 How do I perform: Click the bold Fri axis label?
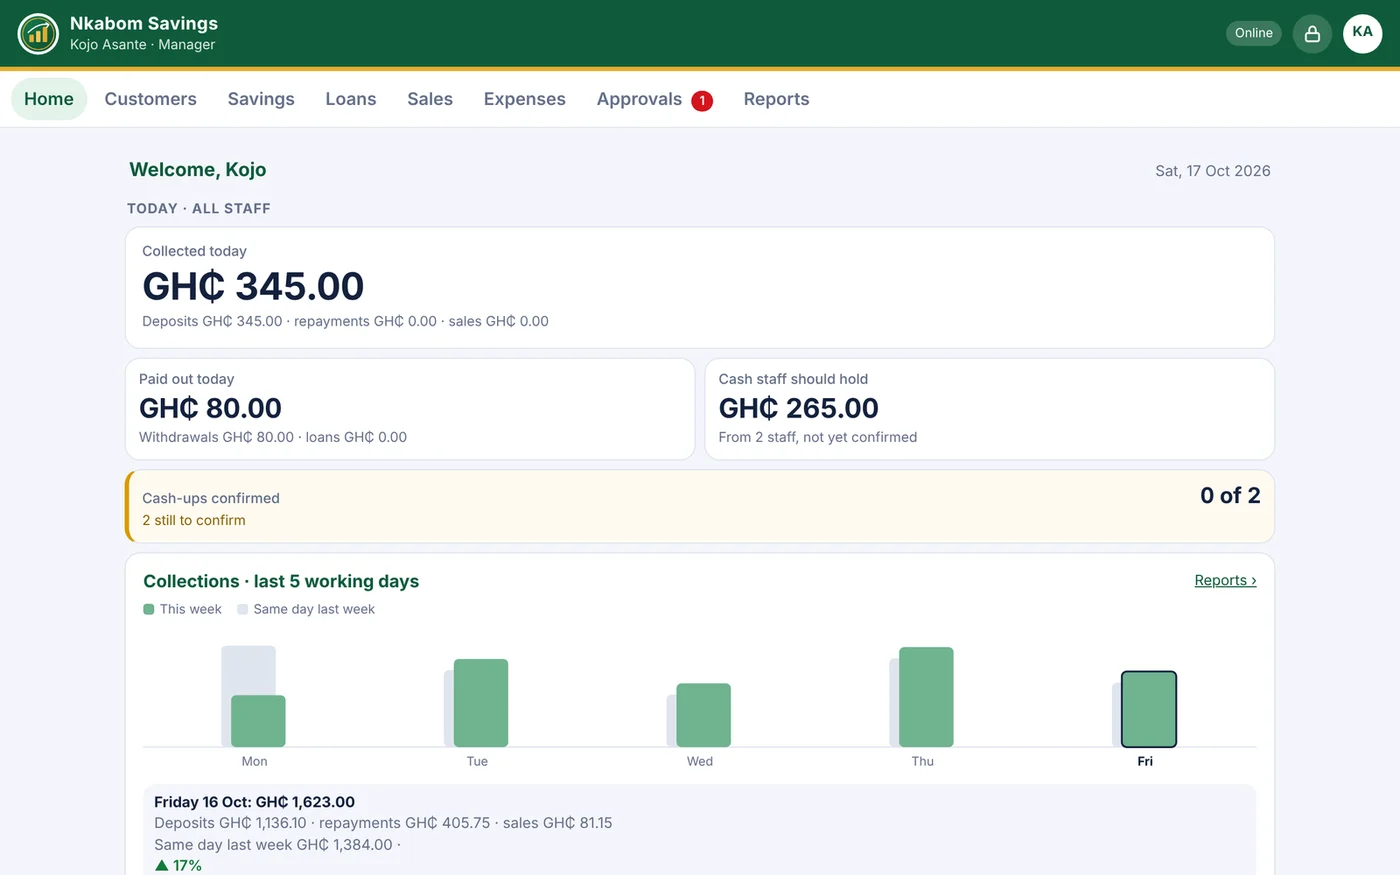point(1145,761)
